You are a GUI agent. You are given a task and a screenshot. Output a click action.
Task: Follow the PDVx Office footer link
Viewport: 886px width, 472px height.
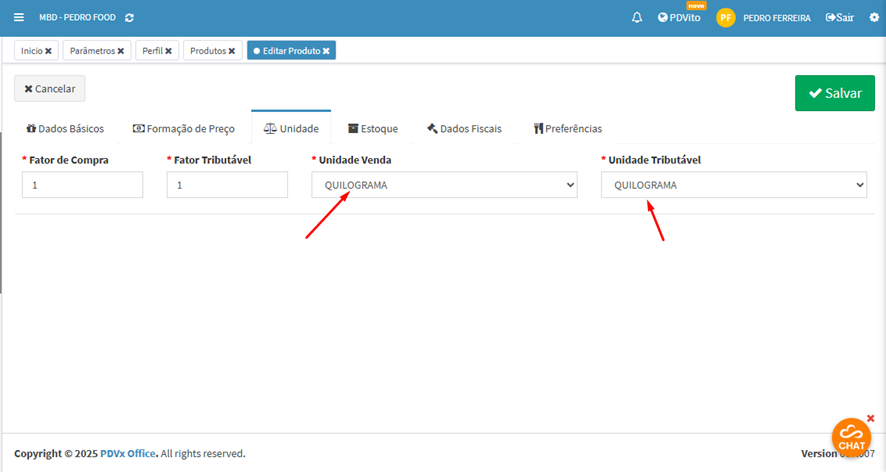(x=128, y=454)
